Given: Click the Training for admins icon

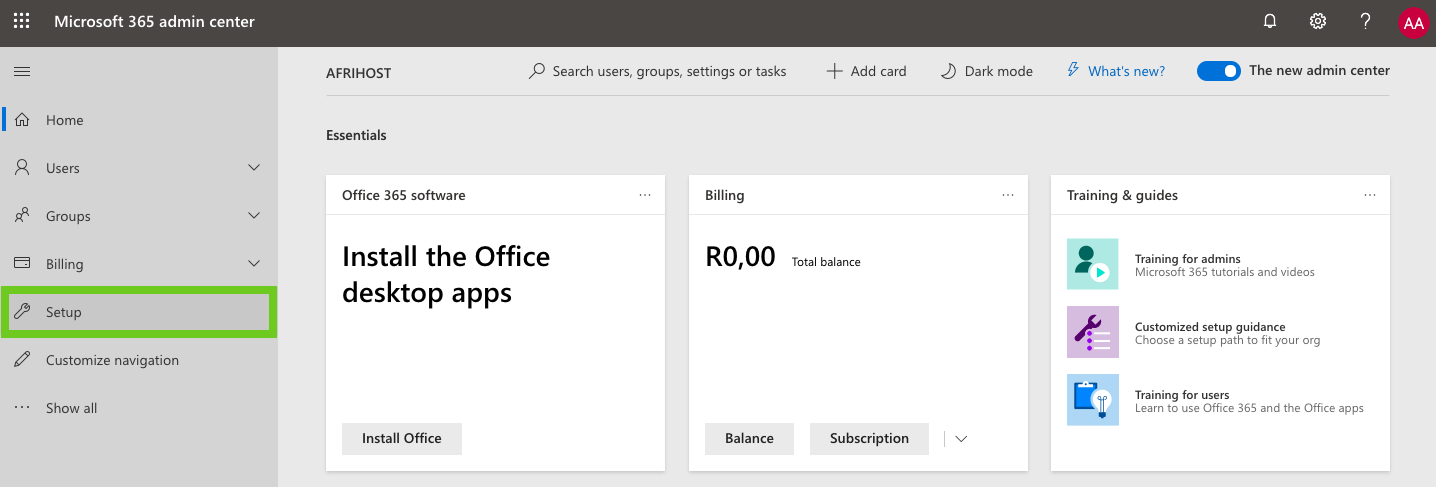Looking at the screenshot, I should (1092, 264).
